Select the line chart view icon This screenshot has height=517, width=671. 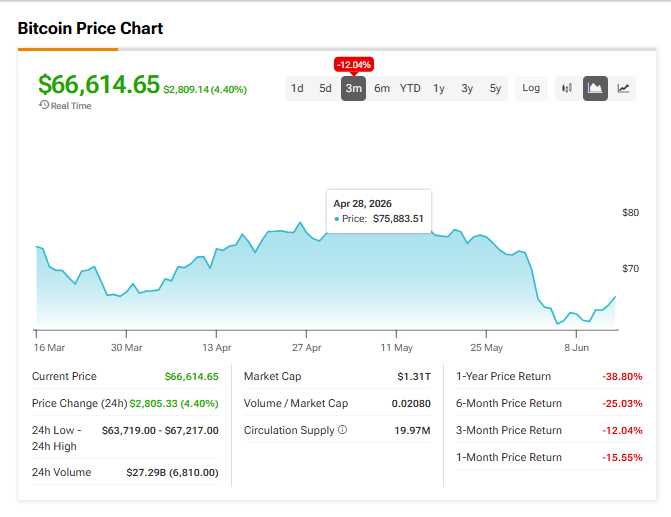pos(623,88)
